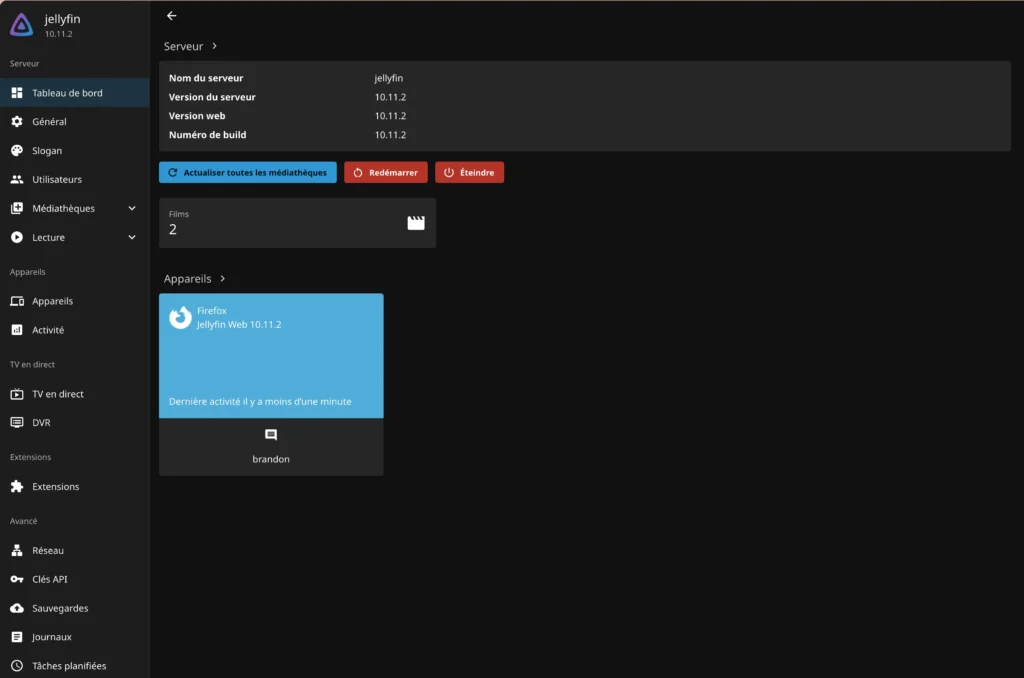Click the Jellyfin logo icon
Screen dimensions: 1024x678
pyautogui.click(x=21, y=25)
